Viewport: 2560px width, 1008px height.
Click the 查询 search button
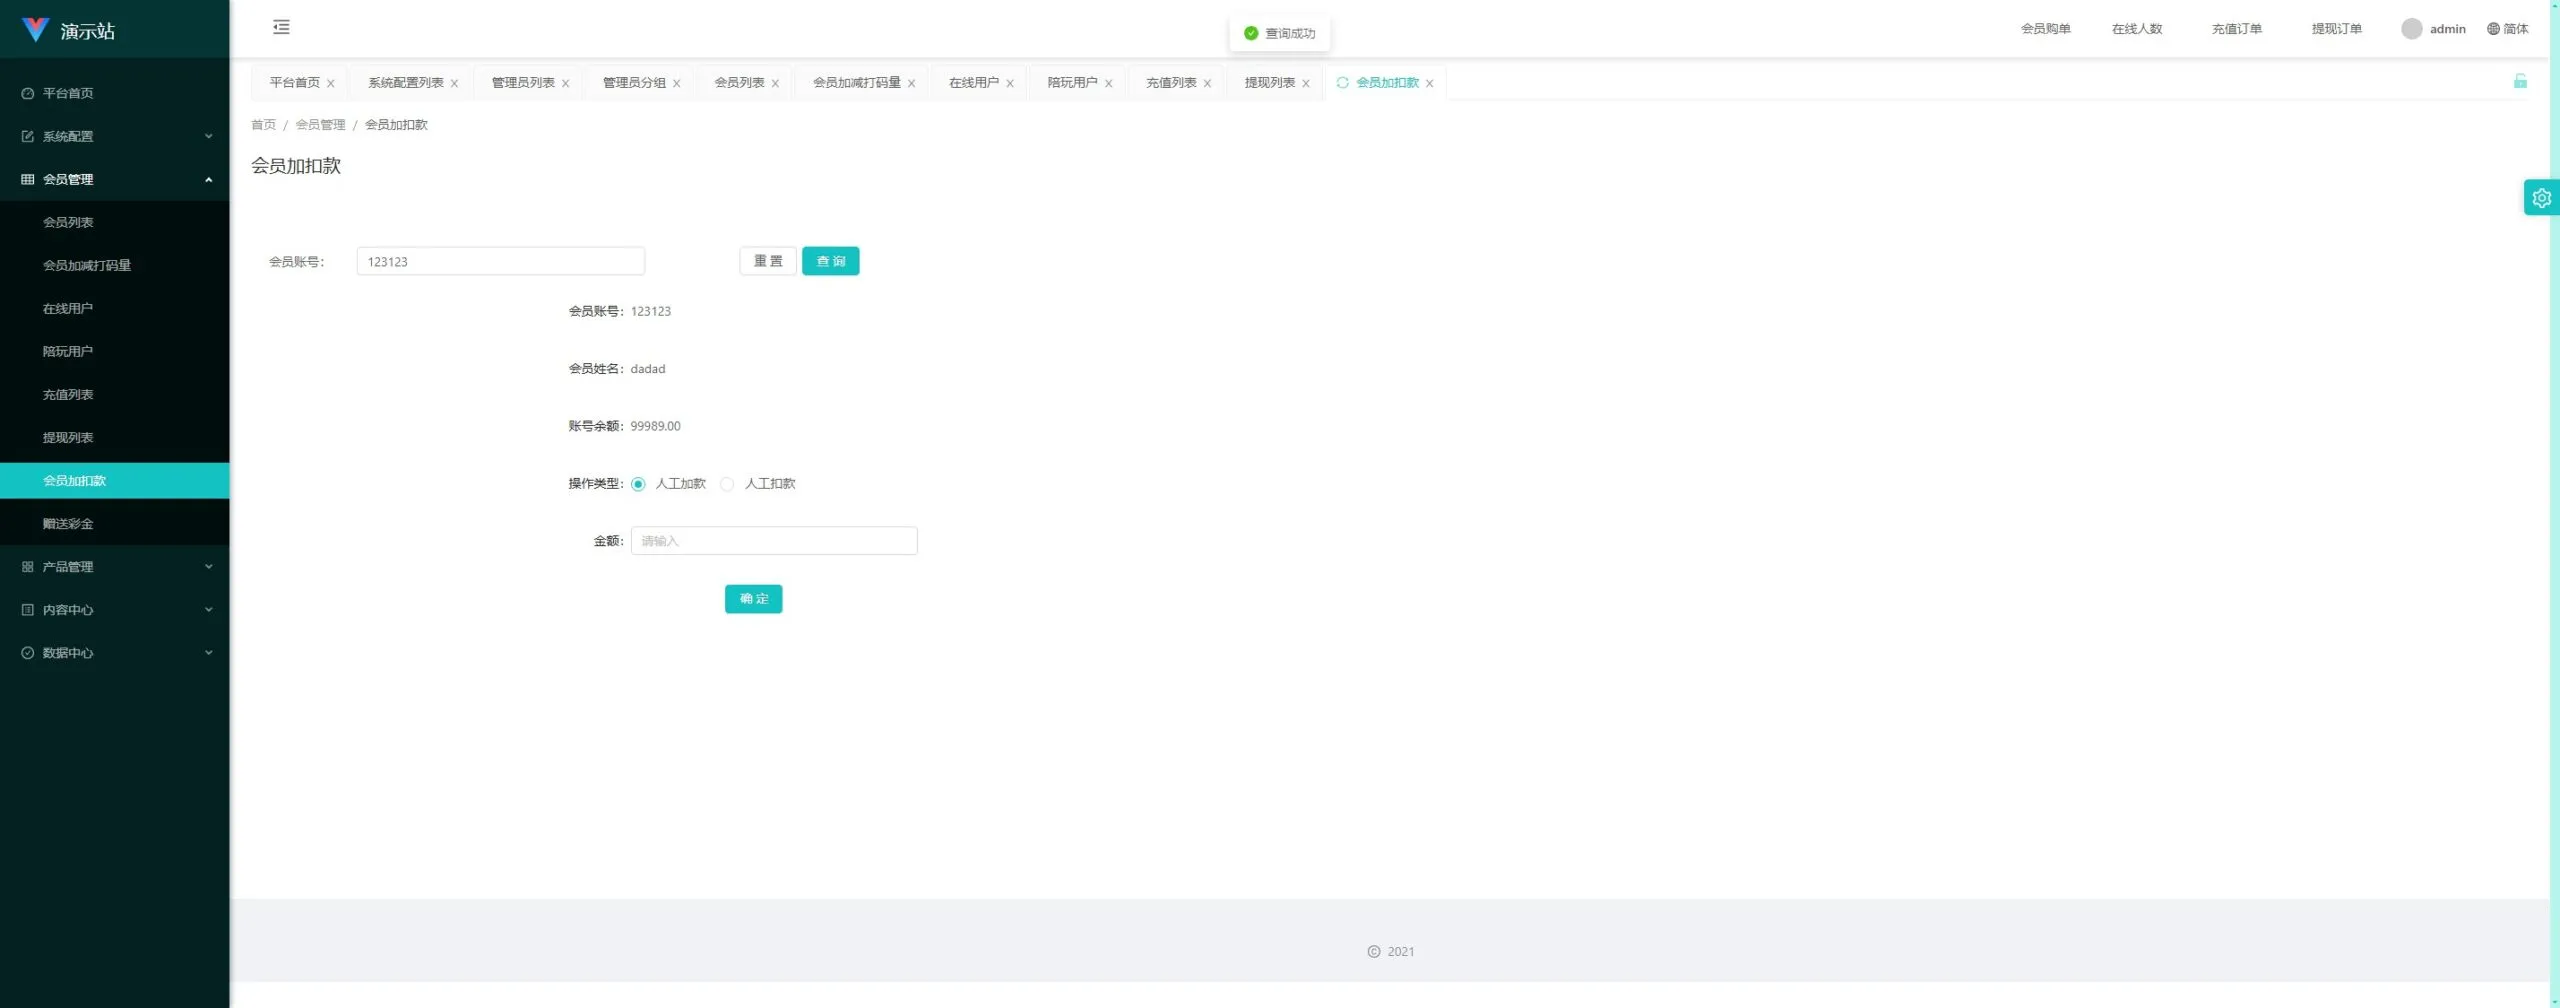(x=830, y=261)
